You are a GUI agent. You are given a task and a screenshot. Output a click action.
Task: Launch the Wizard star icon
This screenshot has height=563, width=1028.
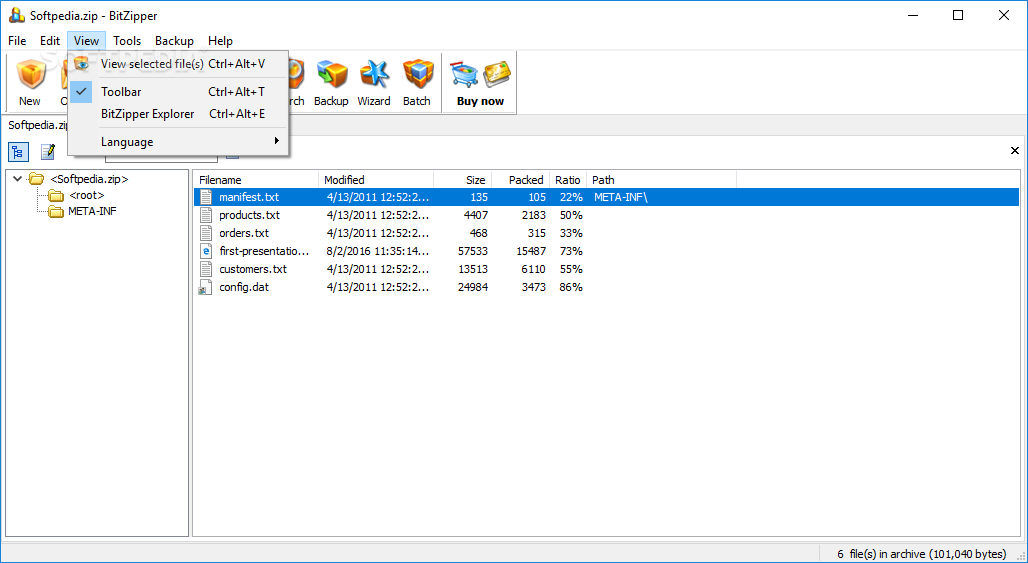[374, 75]
